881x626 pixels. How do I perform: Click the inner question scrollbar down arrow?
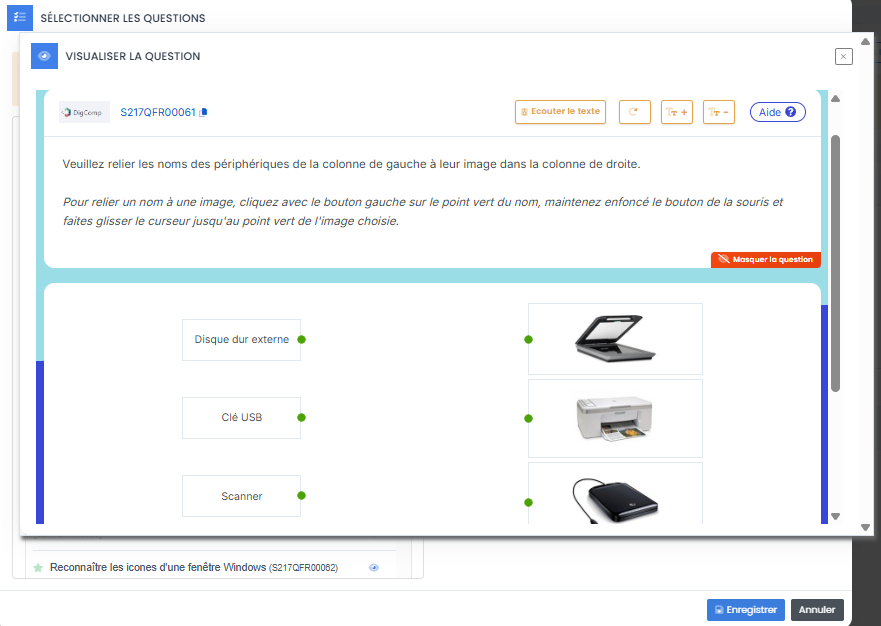(835, 516)
